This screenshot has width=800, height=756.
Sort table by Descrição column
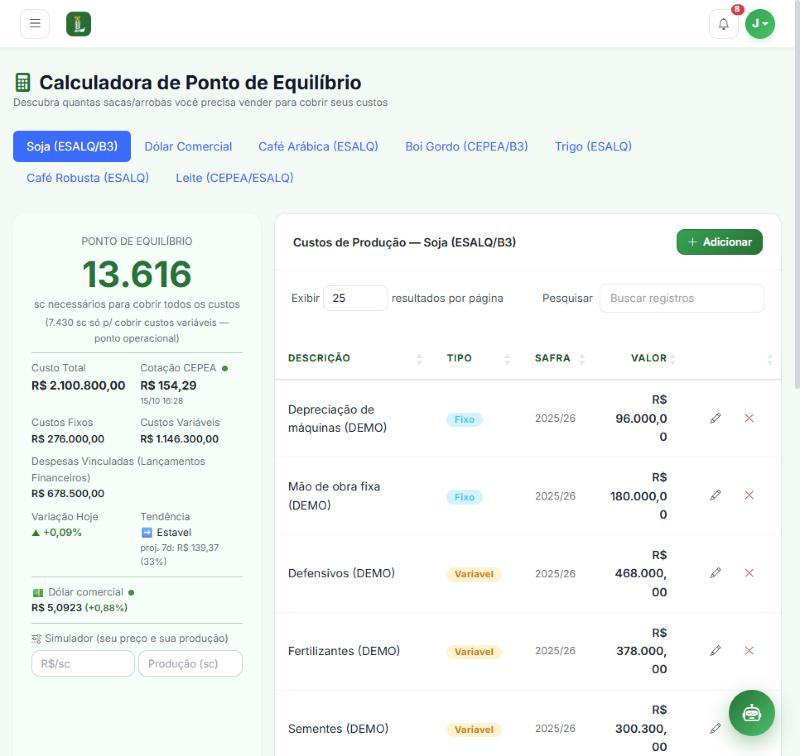click(x=354, y=358)
